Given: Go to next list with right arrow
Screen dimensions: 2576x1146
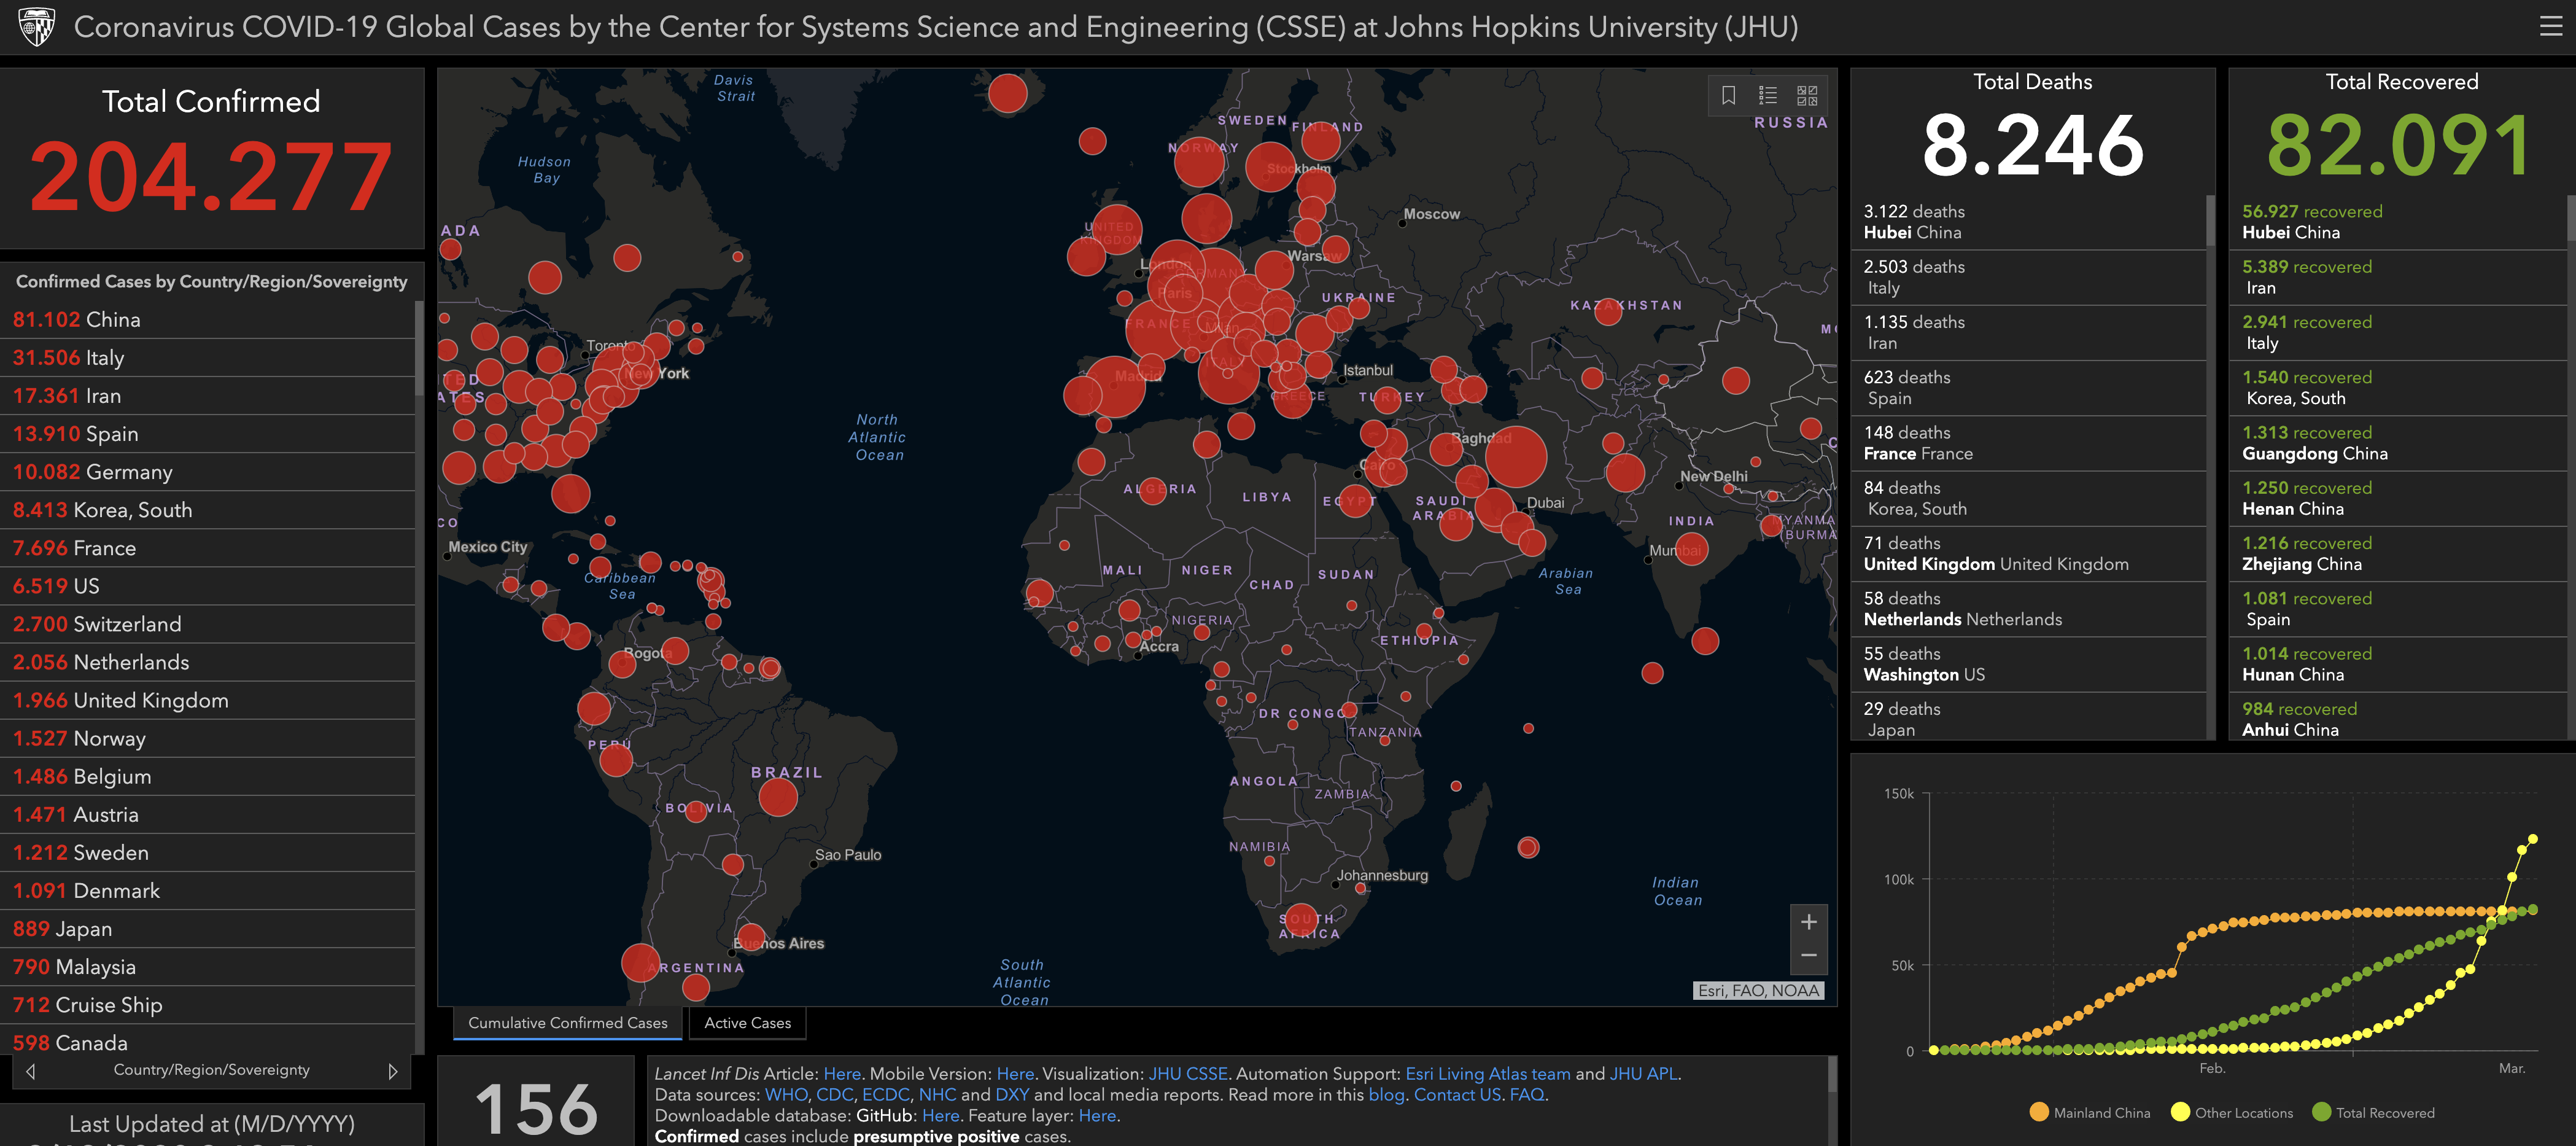Looking at the screenshot, I should pyautogui.click(x=393, y=1071).
